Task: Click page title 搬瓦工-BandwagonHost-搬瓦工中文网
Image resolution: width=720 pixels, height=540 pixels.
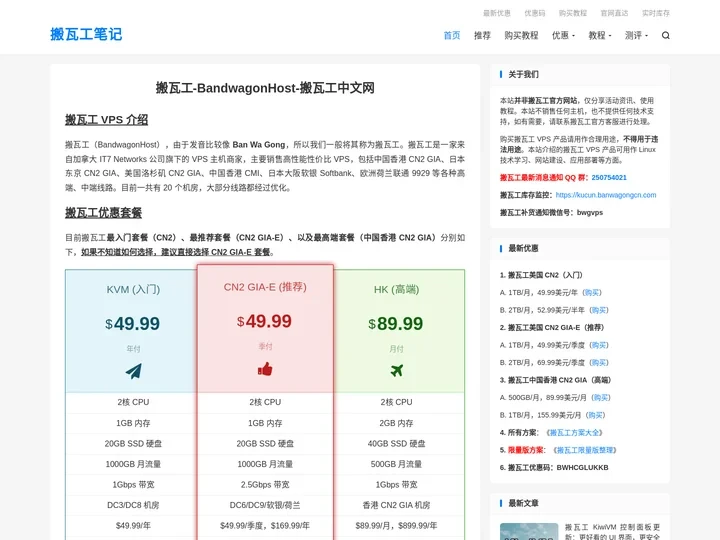Action: 265,88
